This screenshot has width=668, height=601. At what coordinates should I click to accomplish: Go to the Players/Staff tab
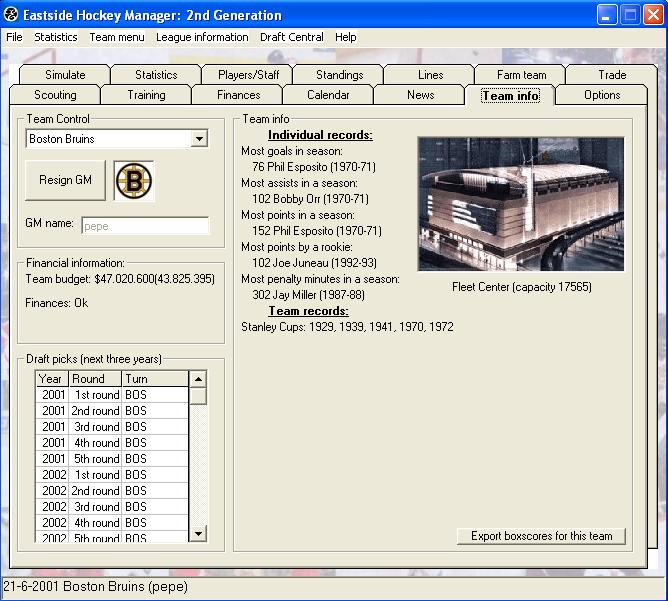tap(248, 75)
